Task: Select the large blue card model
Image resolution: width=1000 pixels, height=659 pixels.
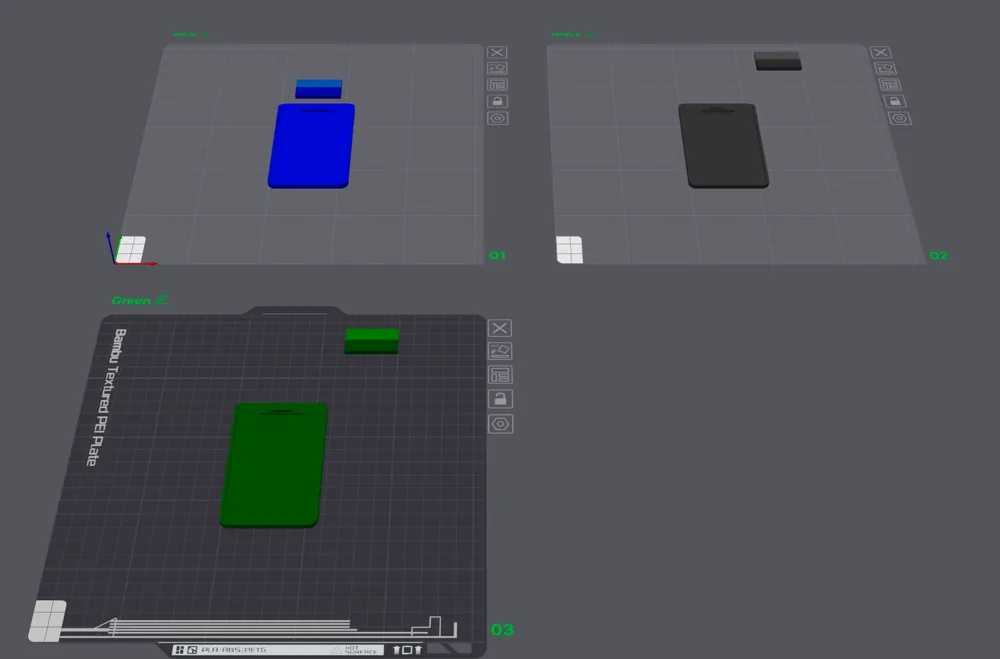Action: pyautogui.click(x=311, y=146)
